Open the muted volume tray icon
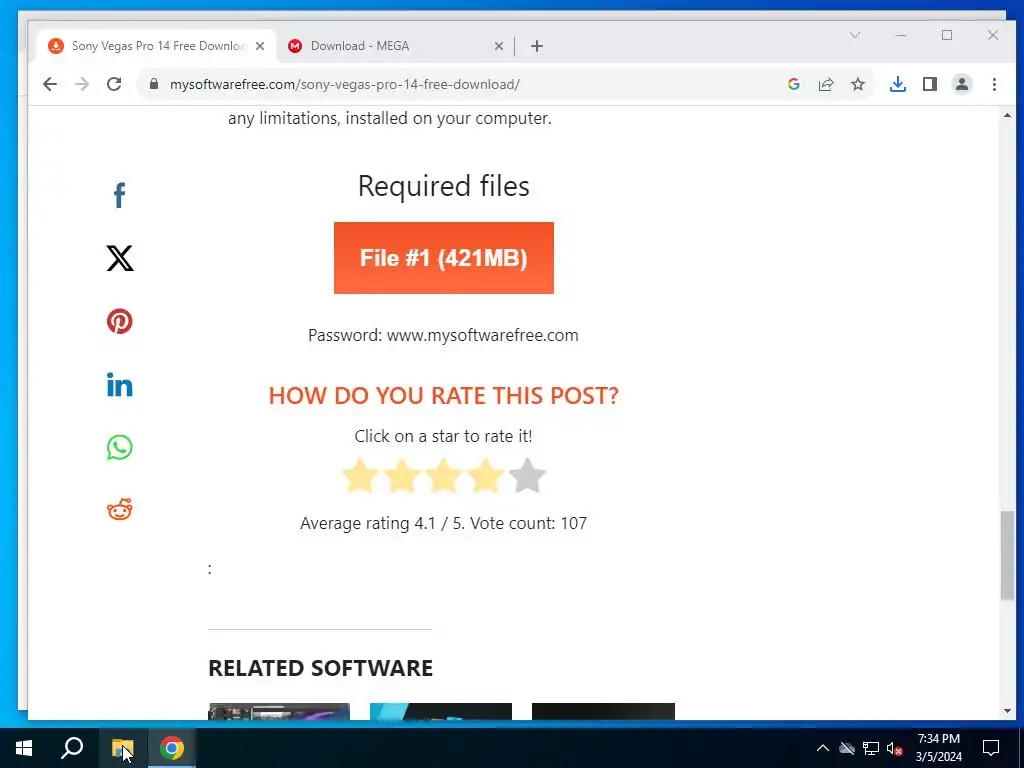This screenshot has width=1024, height=768. (x=895, y=748)
